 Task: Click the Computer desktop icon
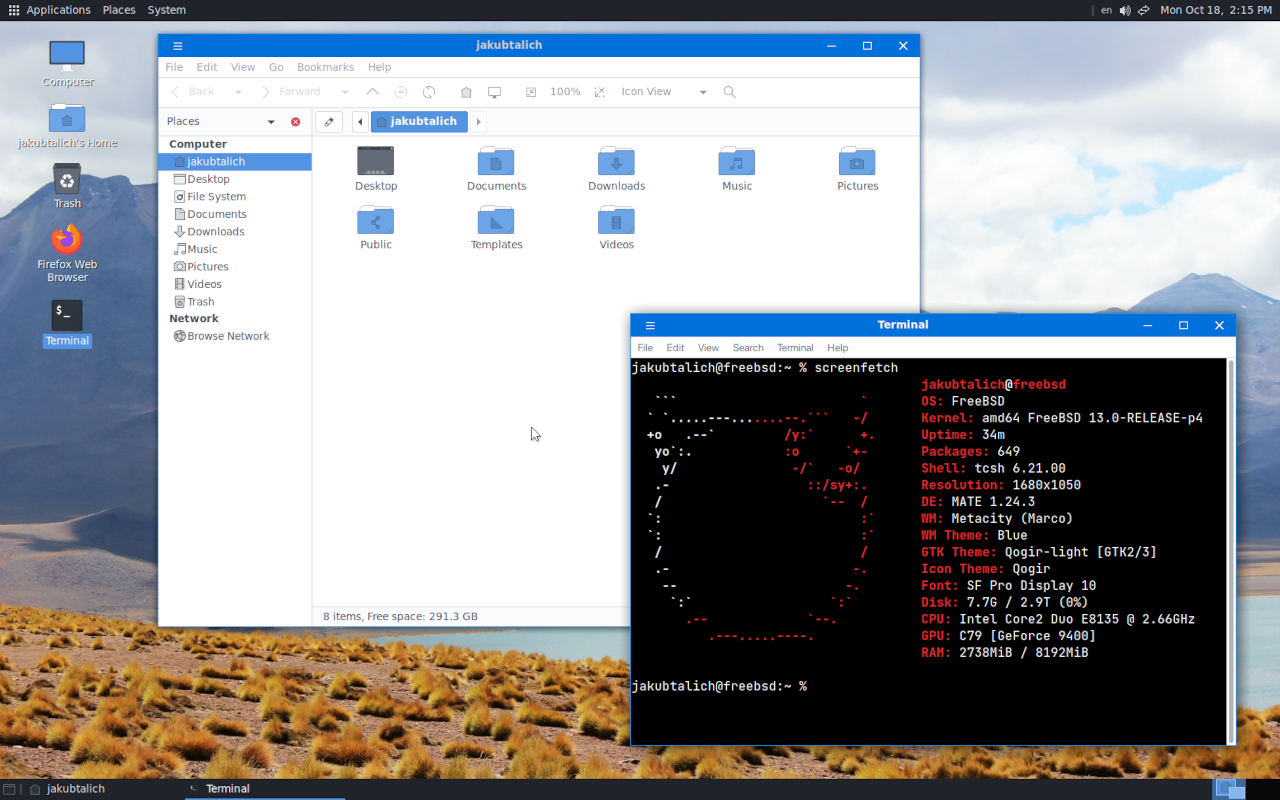tap(68, 64)
